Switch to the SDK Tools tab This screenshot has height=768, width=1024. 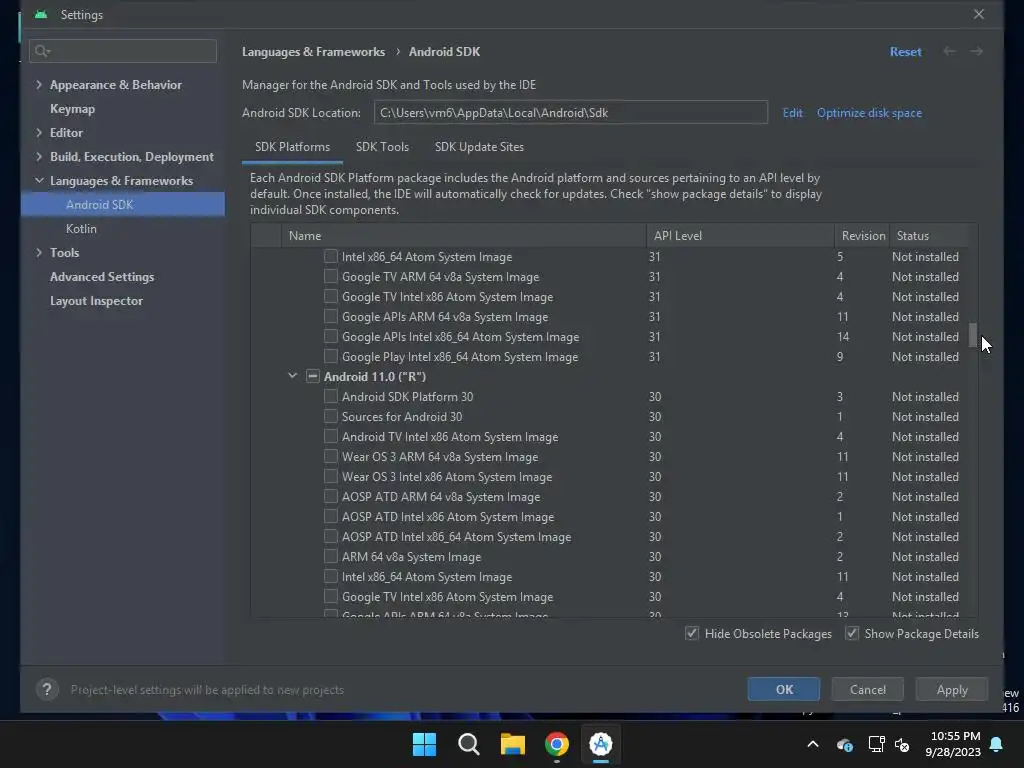click(x=382, y=147)
